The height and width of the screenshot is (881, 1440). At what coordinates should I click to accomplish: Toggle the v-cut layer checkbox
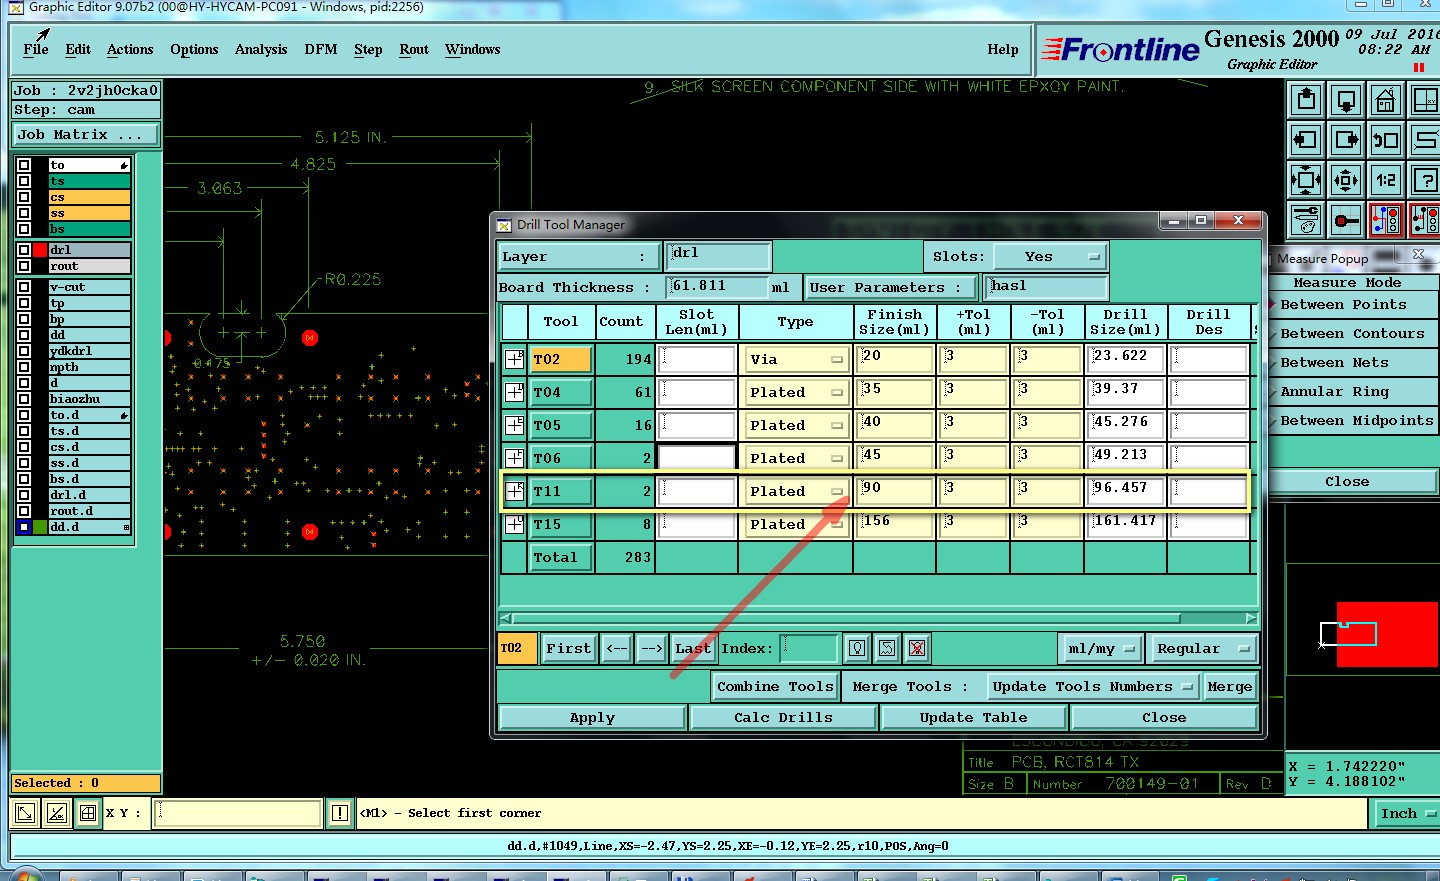24,287
